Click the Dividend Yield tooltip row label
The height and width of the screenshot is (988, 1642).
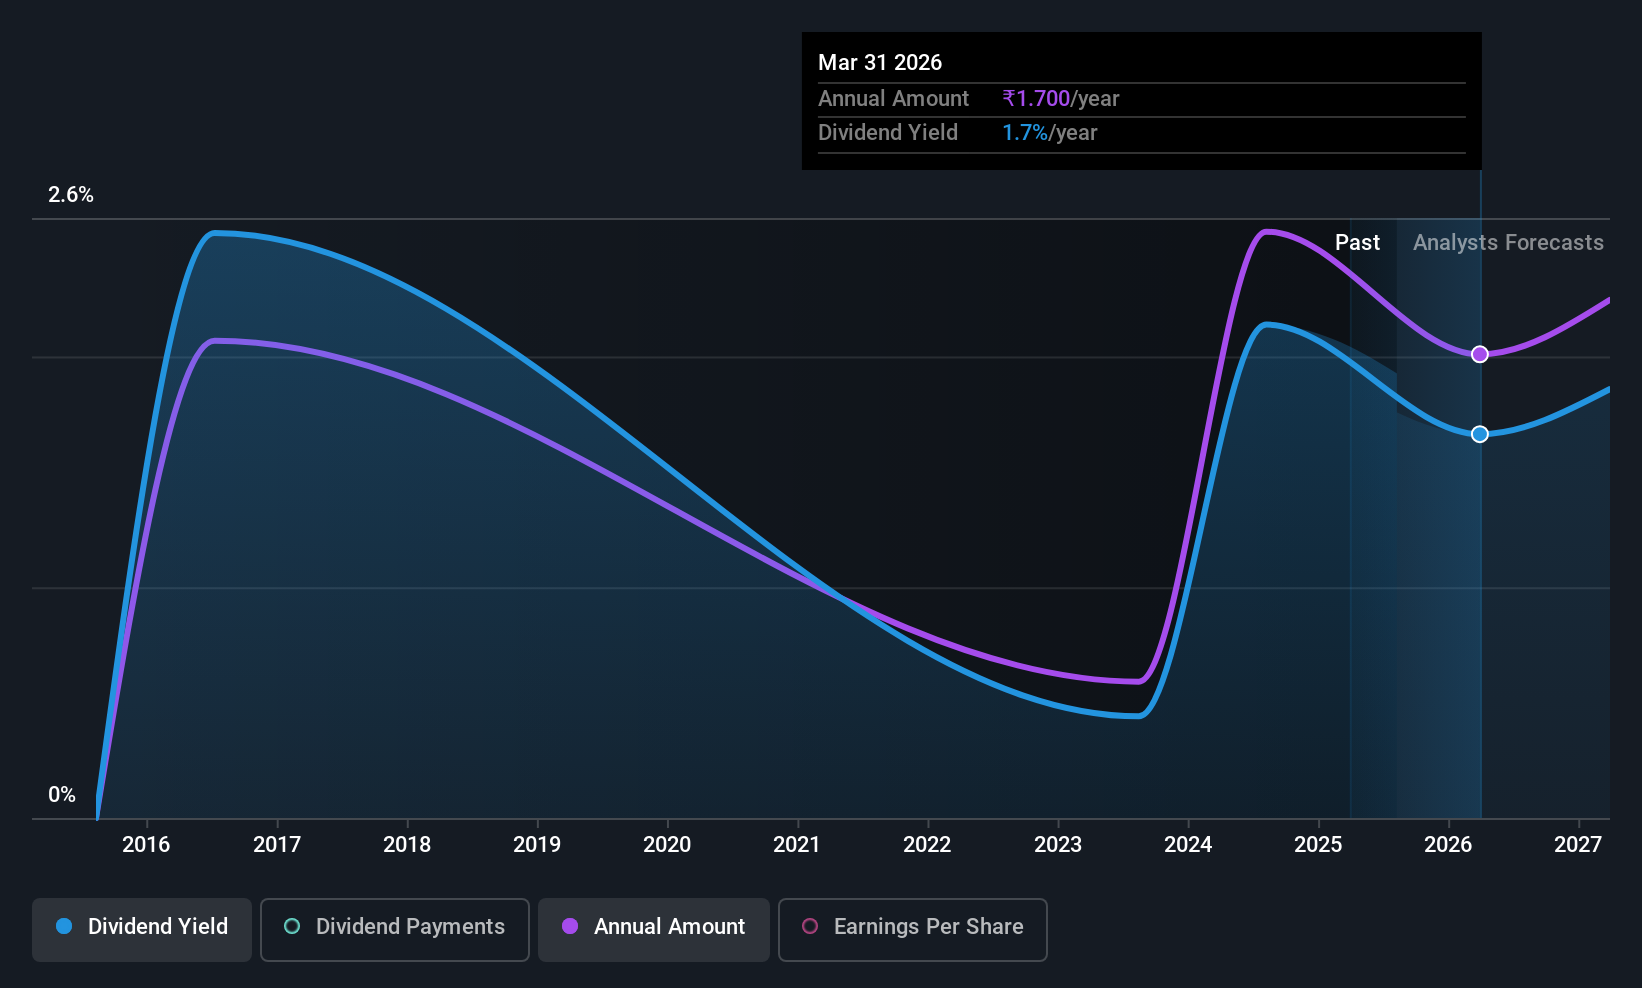(x=888, y=133)
